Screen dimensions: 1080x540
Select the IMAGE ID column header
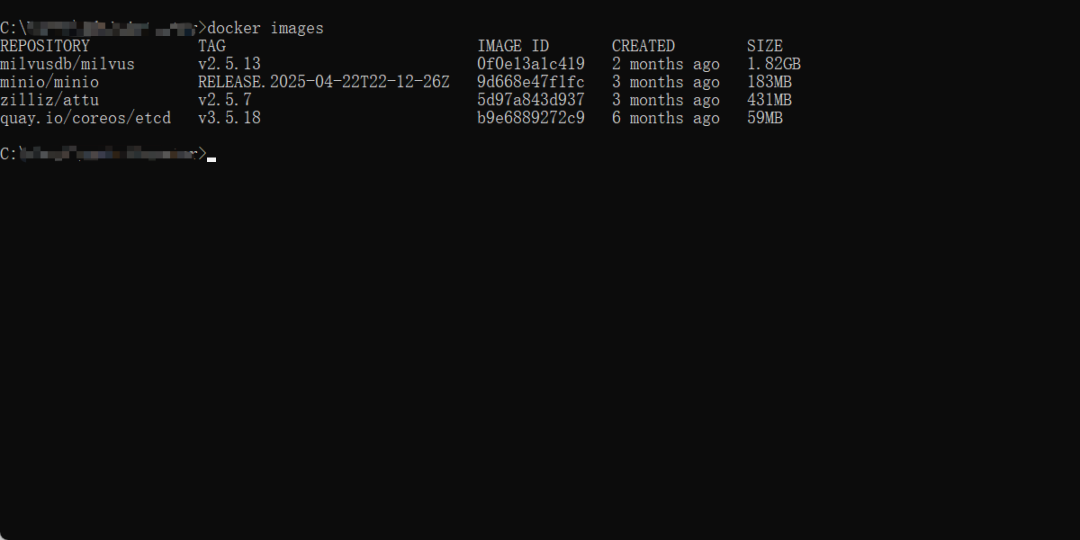tap(513, 46)
